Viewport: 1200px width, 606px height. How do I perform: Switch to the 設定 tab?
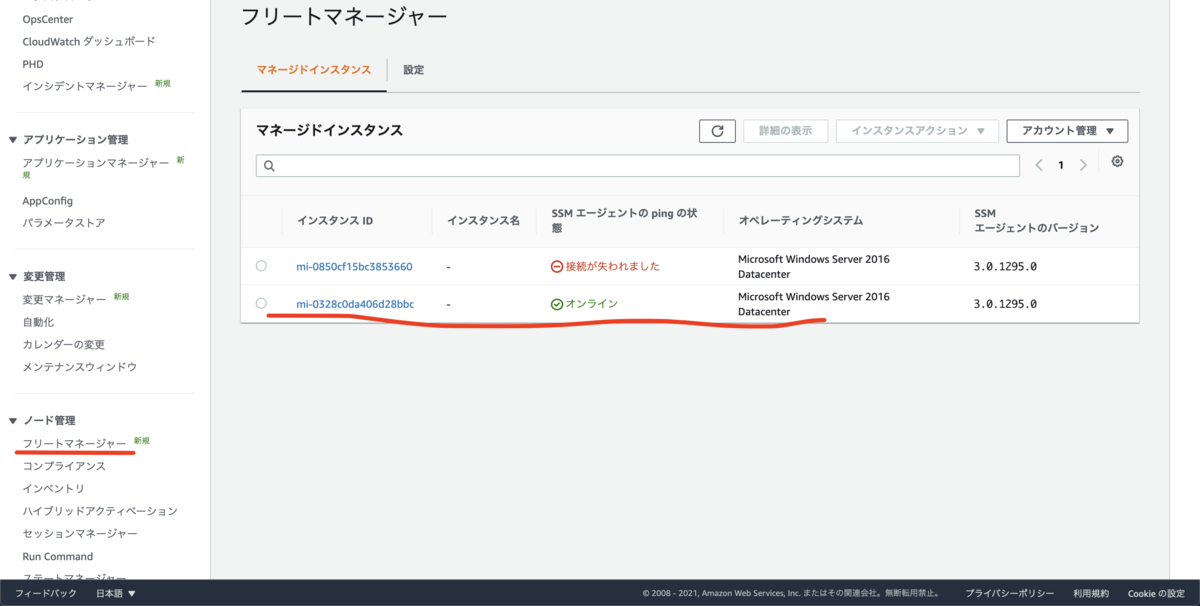[x=414, y=70]
